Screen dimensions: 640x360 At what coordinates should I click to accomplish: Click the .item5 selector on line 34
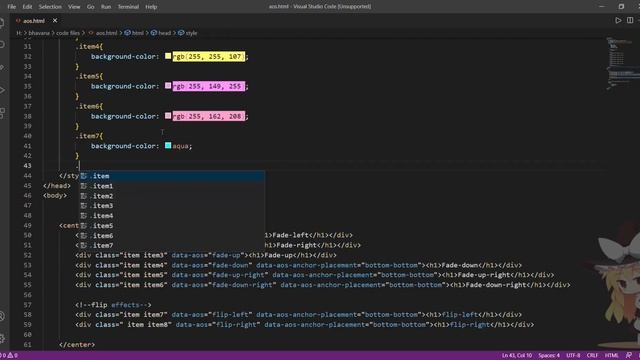(89, 76)
